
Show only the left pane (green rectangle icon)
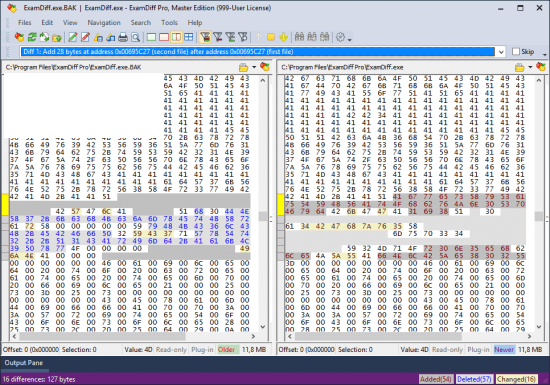coord(151,37)
